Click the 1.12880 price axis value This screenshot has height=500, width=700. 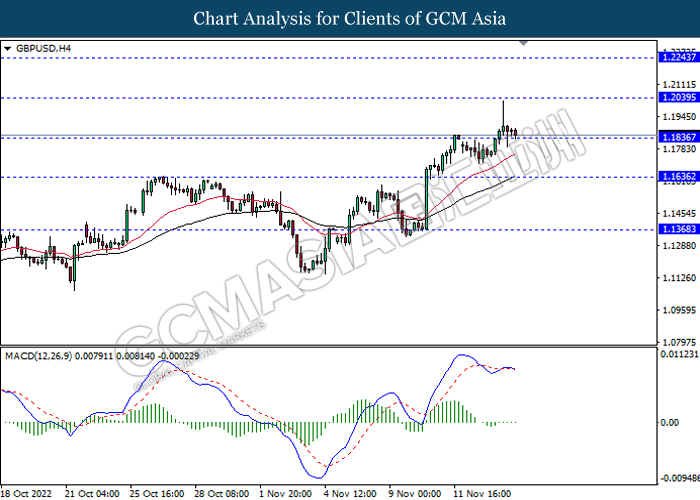tap(679, 246)
